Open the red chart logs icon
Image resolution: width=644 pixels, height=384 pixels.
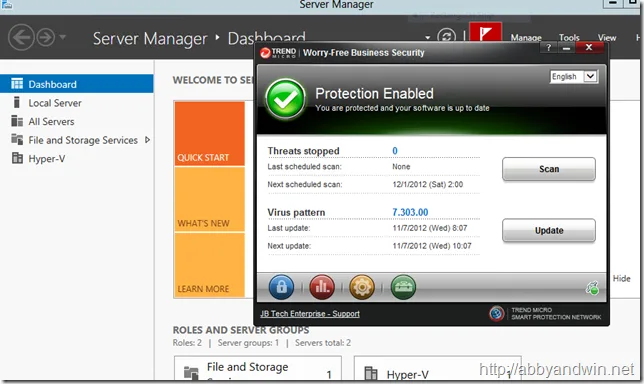tap(322, 287)
